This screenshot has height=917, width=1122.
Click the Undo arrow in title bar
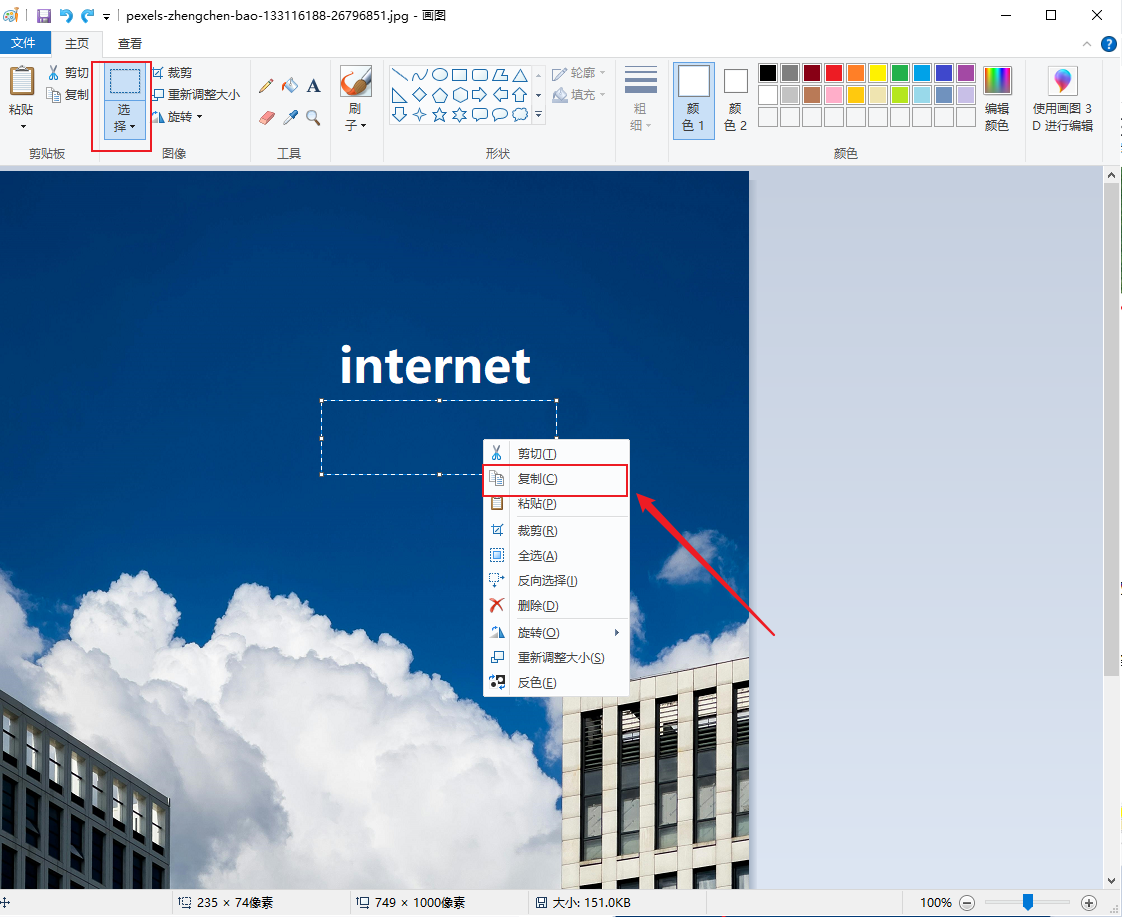pos(66,15)
